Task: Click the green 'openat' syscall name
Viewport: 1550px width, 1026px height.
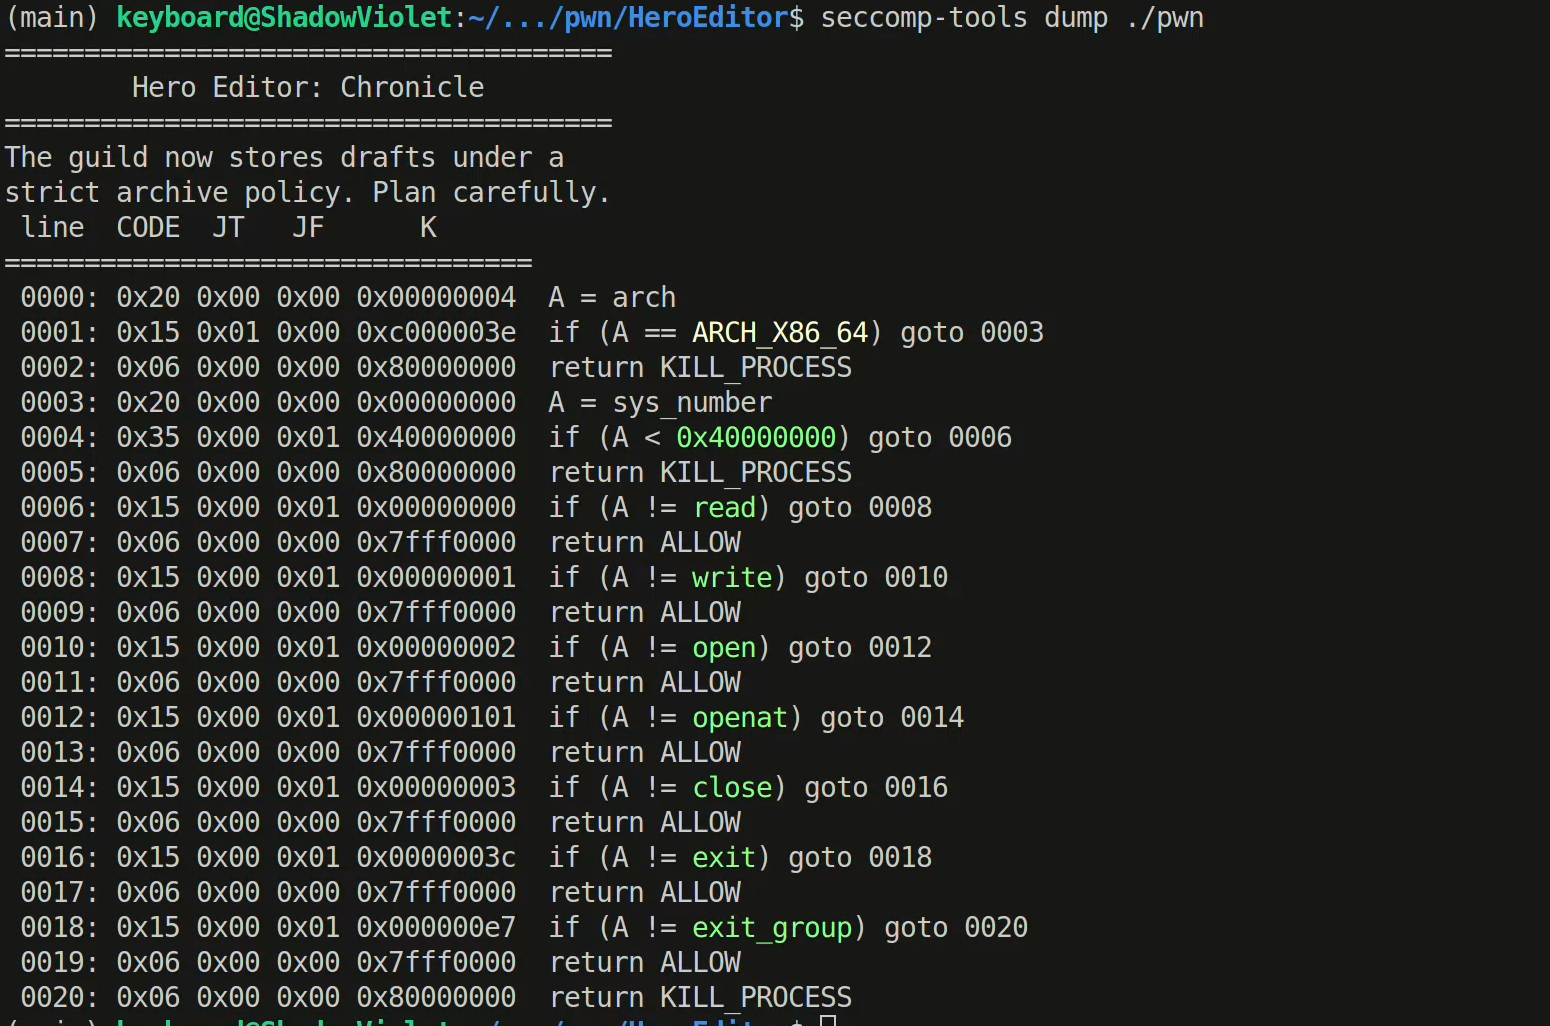Action: point(740,718)
